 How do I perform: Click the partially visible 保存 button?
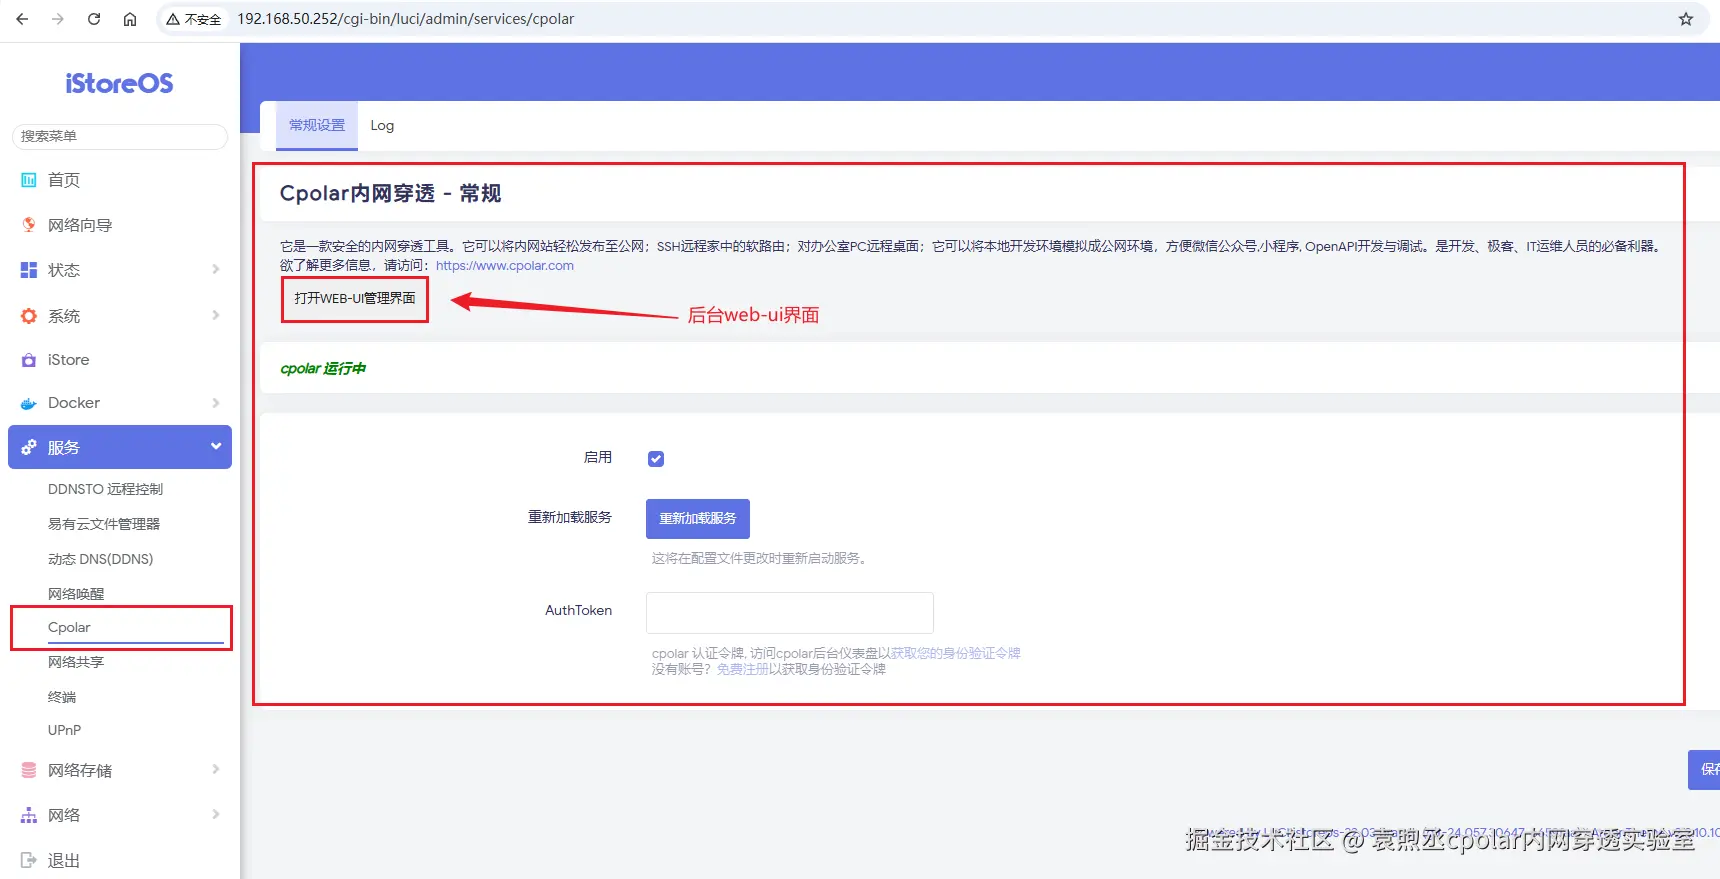coord(1704,769)
